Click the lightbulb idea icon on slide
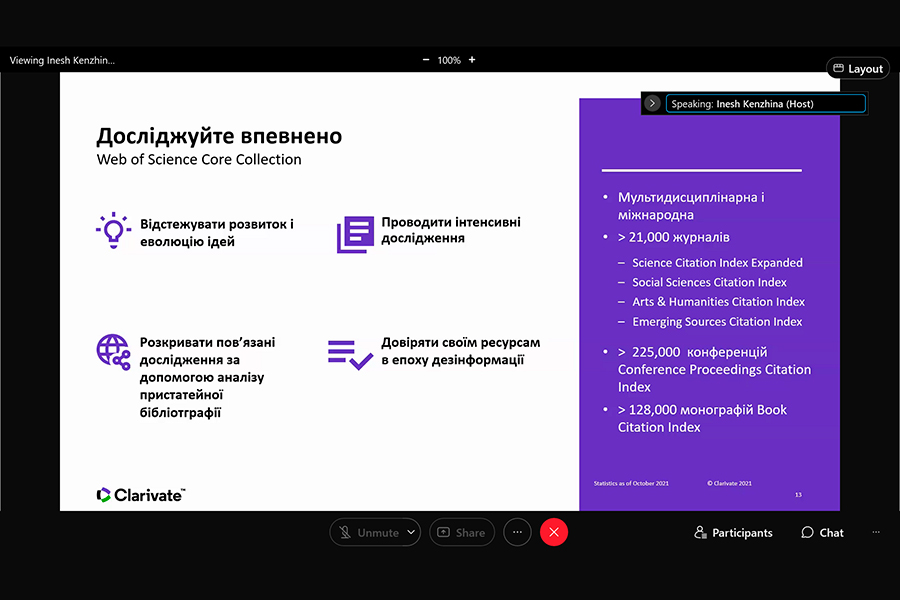The image size is (900, 600). (x=113, y=230)
